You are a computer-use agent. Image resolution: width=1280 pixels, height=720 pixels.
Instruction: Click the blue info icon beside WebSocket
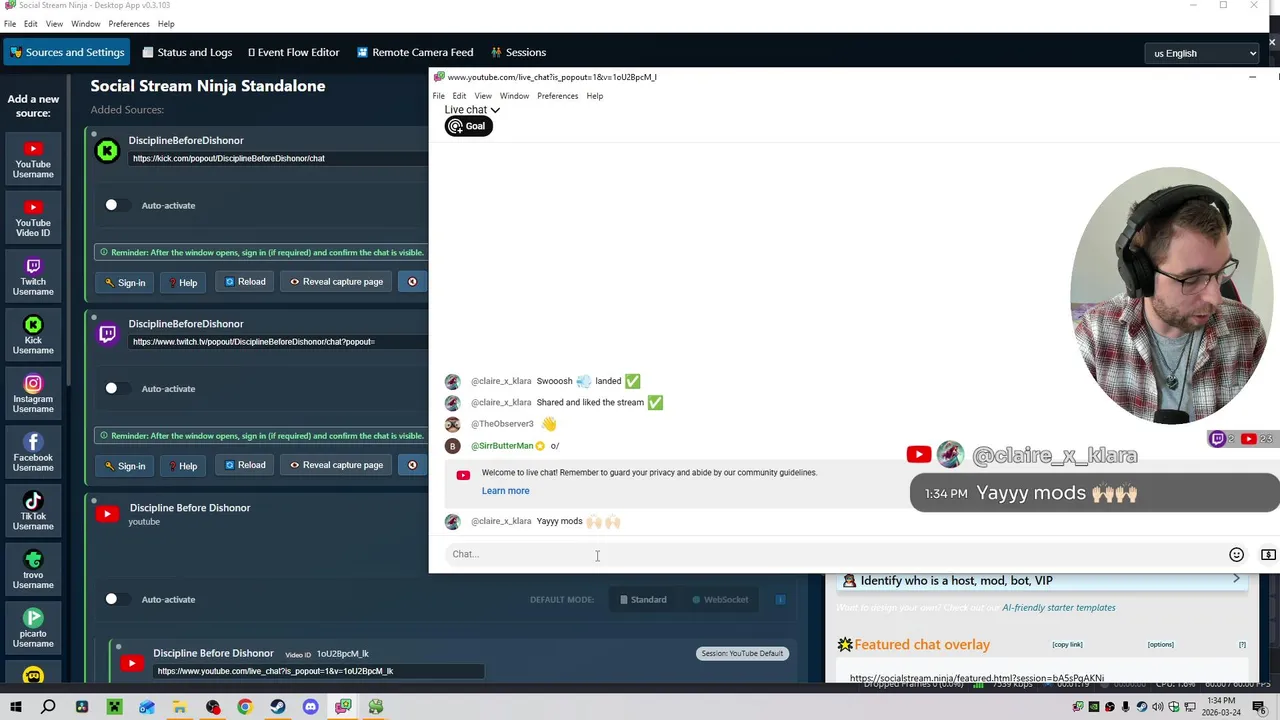point(780,600)
